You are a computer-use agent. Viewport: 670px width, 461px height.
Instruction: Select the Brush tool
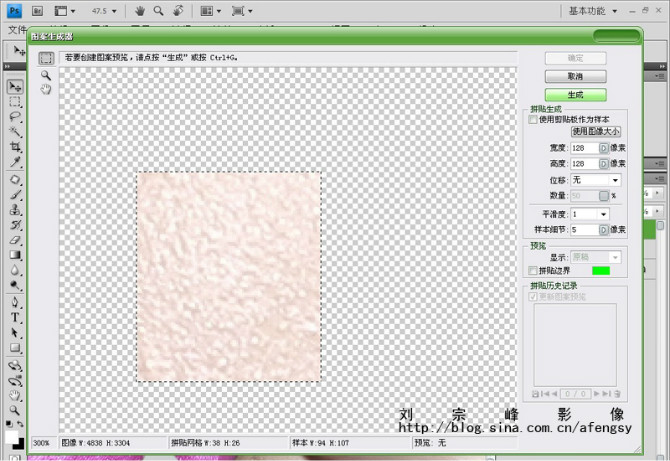[x=15, y=195]
